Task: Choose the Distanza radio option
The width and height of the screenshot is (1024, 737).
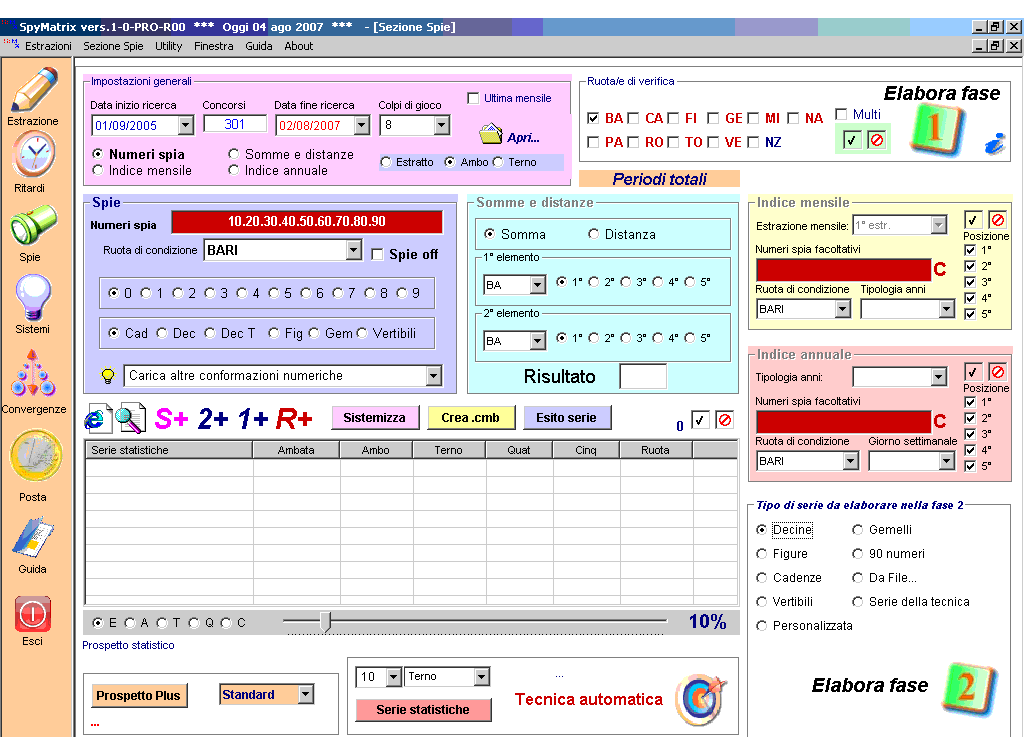Action: coord(593,234)
